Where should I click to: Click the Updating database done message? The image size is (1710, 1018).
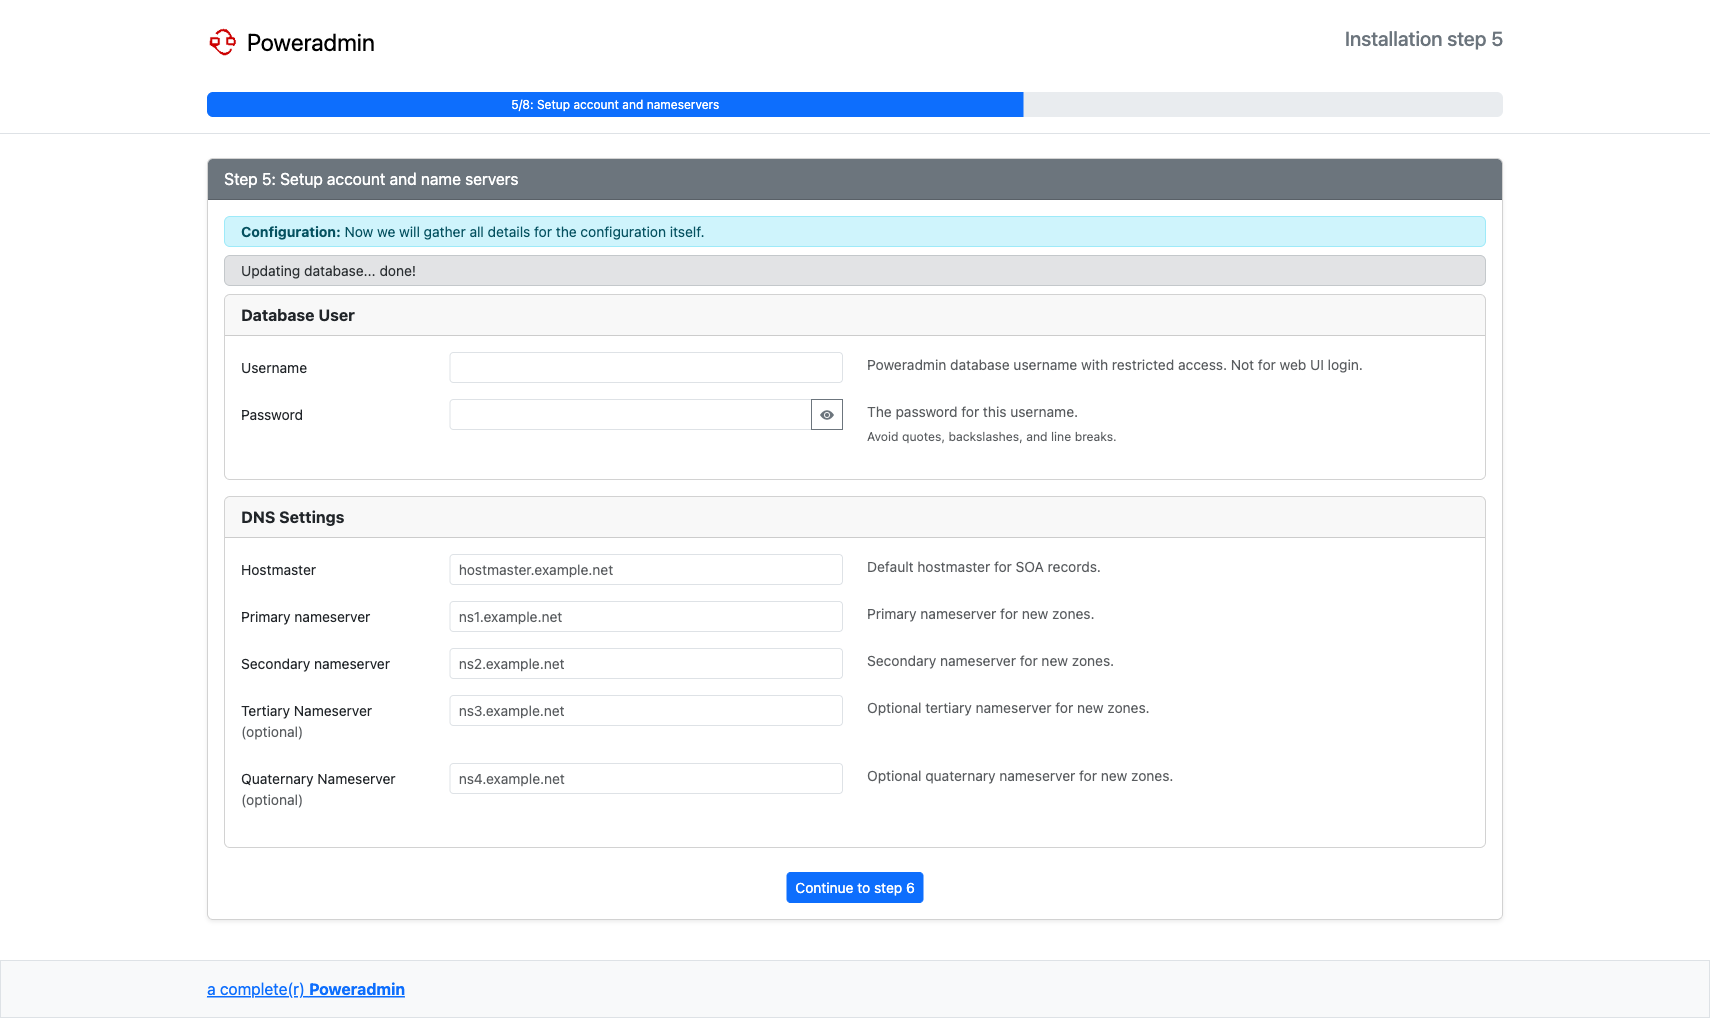point(328,271)
